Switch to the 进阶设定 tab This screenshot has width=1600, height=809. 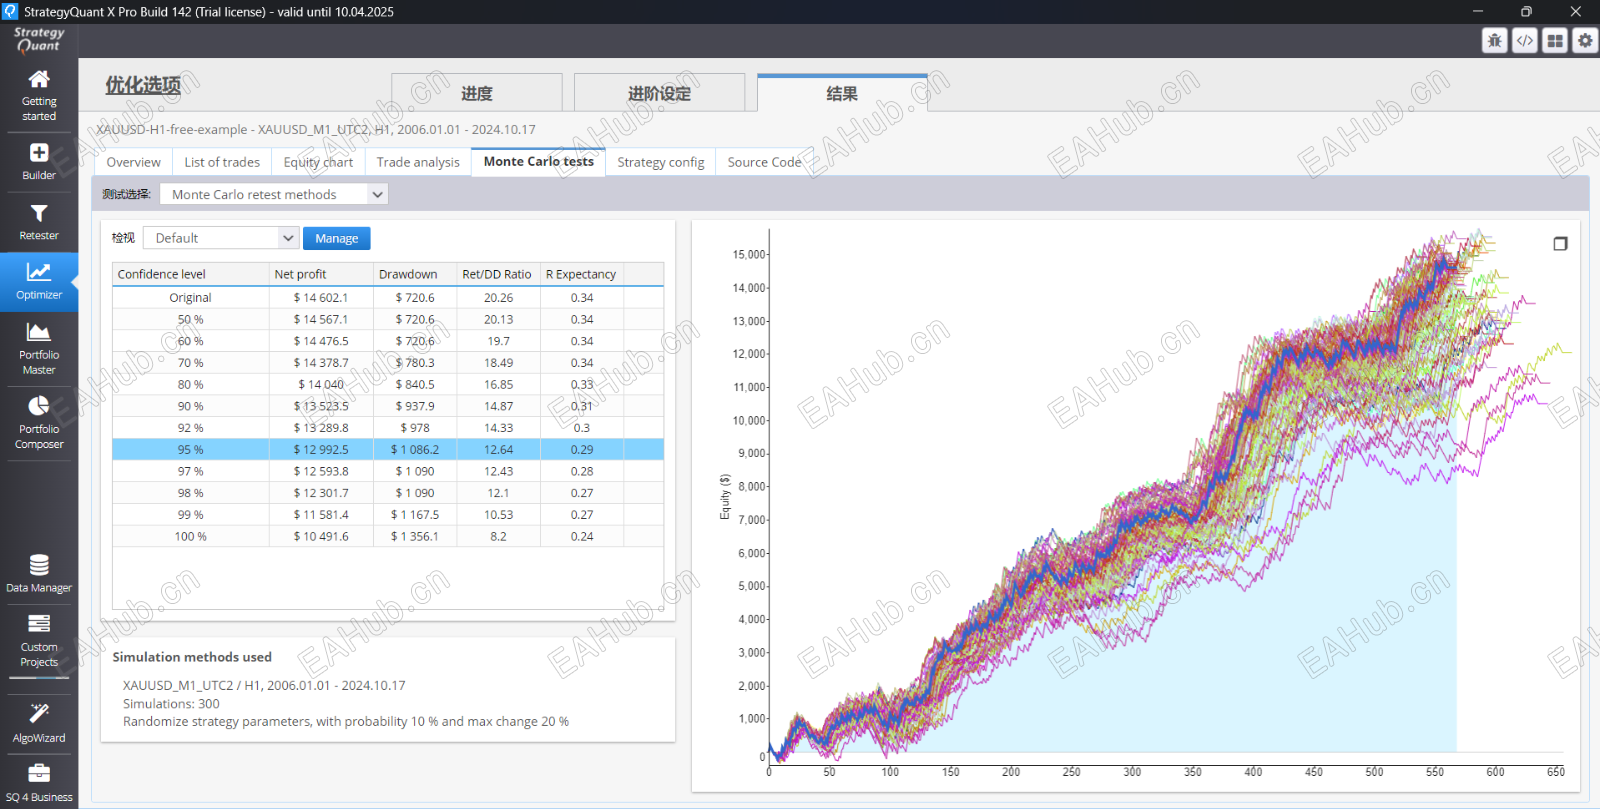click(660, 93)
